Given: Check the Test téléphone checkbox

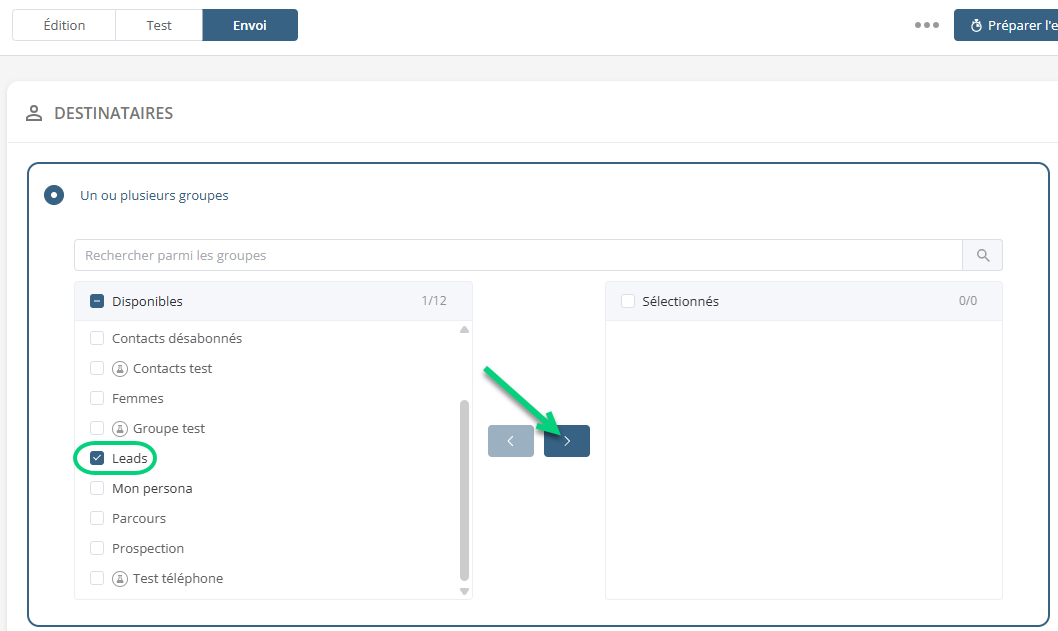Looking at the screenshot, I should (97, 578).
